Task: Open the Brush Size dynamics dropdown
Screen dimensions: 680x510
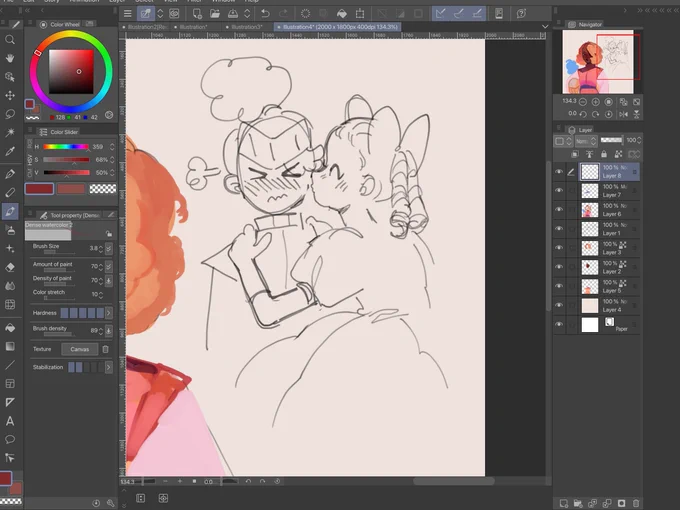Action: point(108,248)
